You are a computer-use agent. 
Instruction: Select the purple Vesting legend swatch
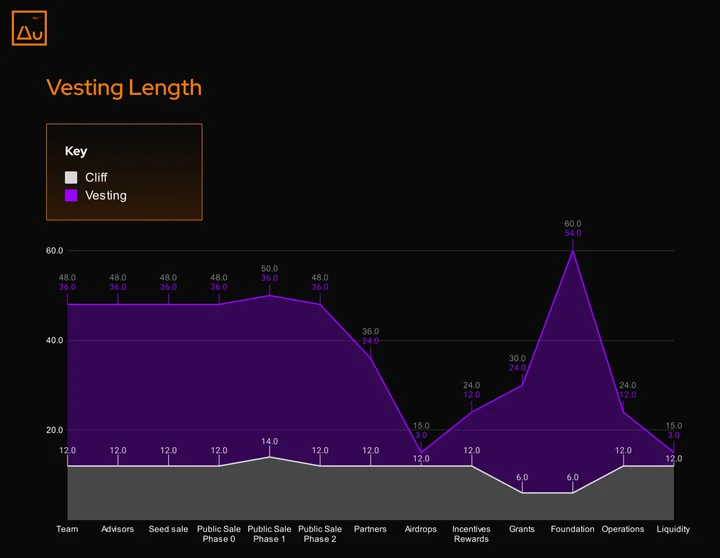[71, 195]
